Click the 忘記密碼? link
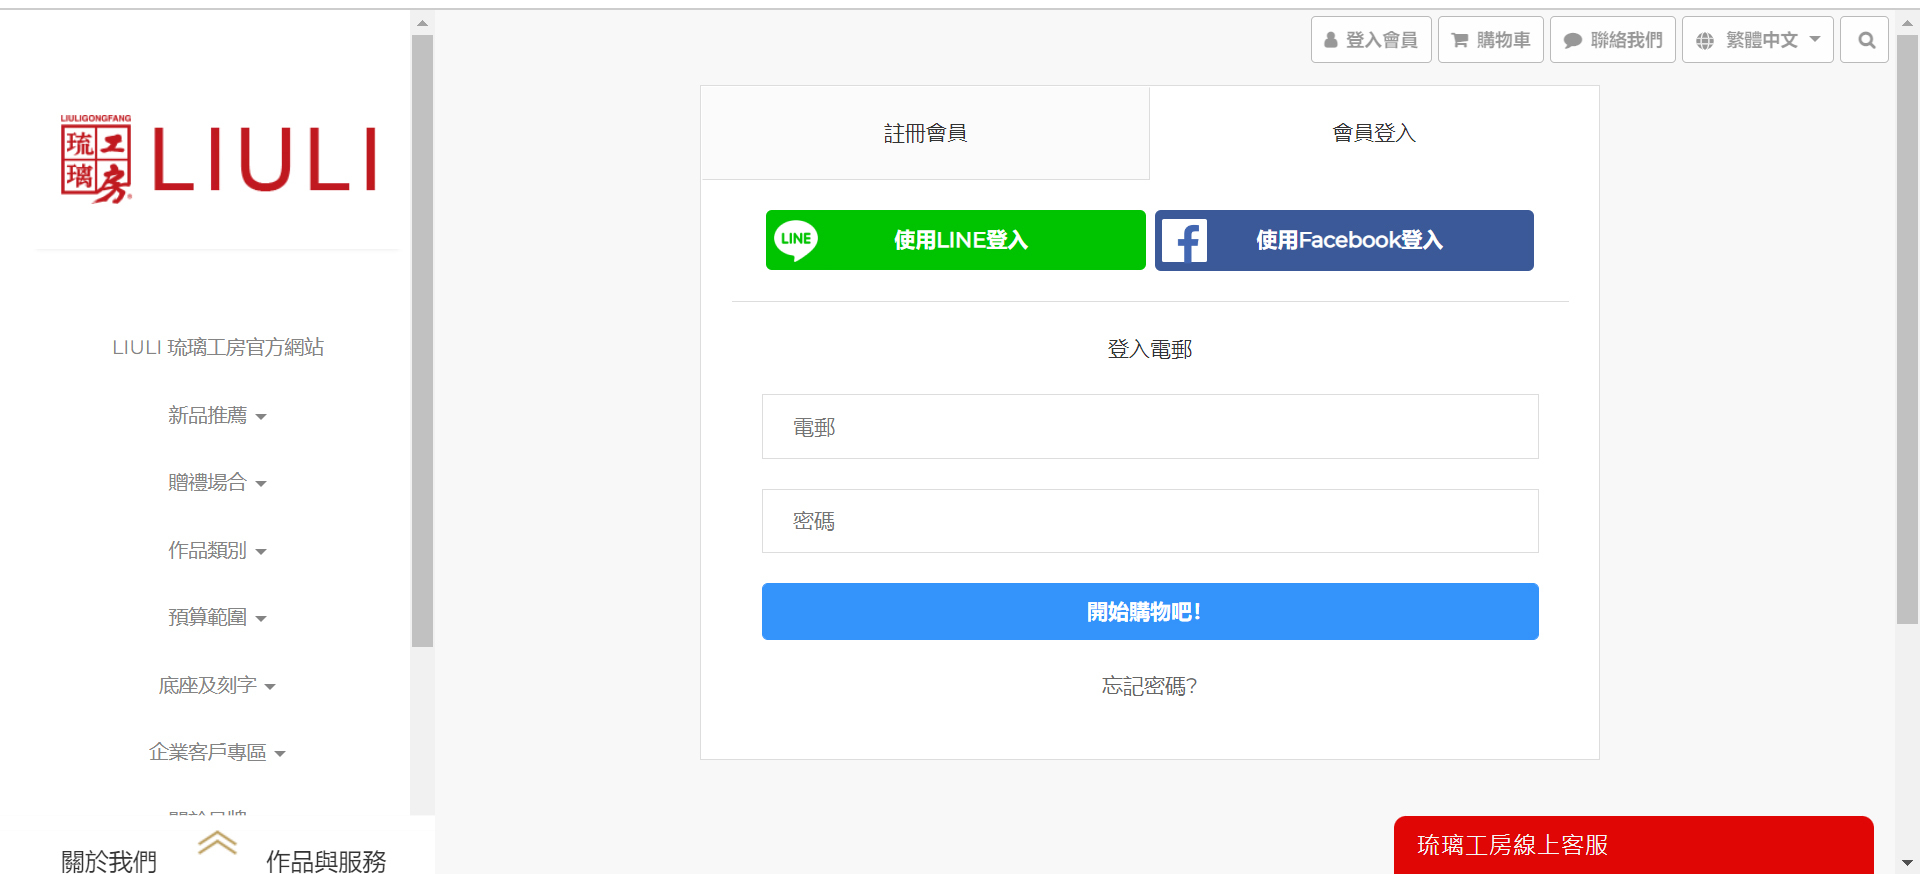 click(x=1149, y=686)
